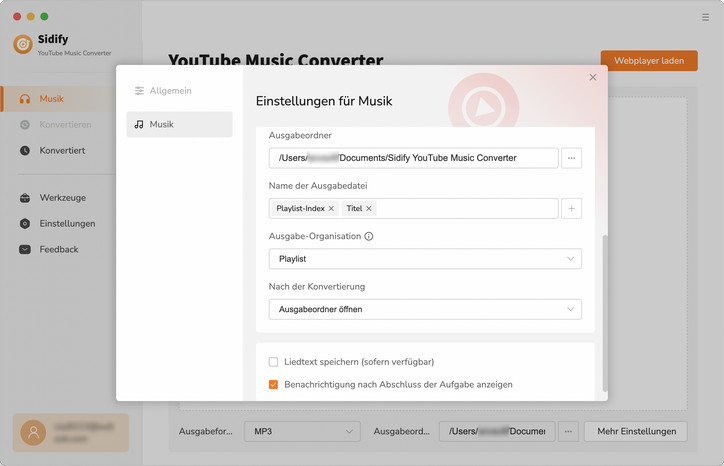Viewport: 724px width, 466px height.
Task: Open the Ausgabe-Organisation Playlist dropdown
Action: tap(425, 259)
